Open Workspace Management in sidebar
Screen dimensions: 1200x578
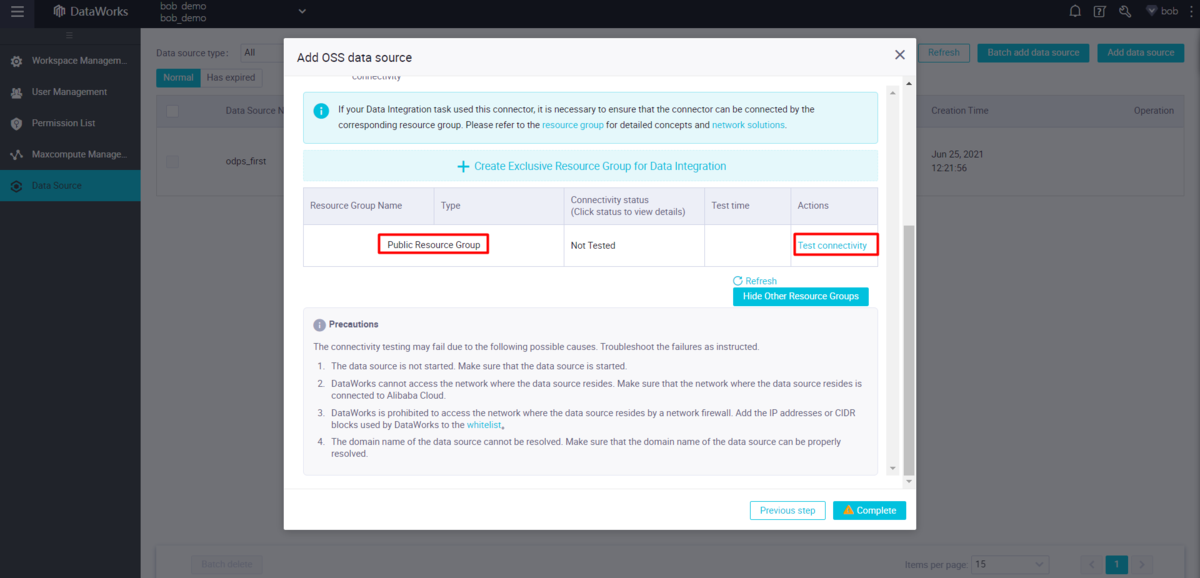point(70,61)
